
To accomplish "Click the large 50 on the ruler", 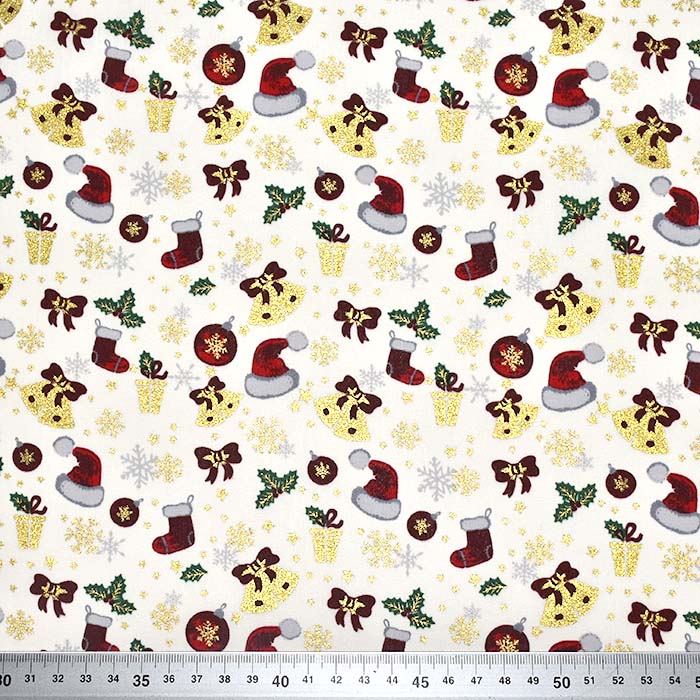I will 563,683.
